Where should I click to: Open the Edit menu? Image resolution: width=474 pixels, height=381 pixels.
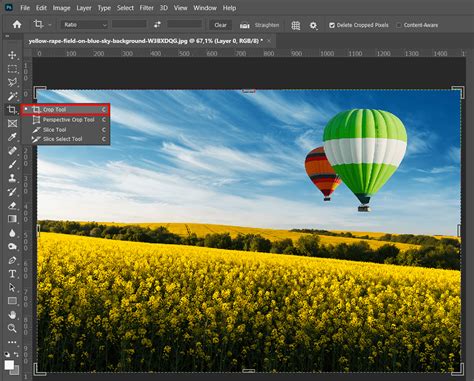[x=41, y=8]
